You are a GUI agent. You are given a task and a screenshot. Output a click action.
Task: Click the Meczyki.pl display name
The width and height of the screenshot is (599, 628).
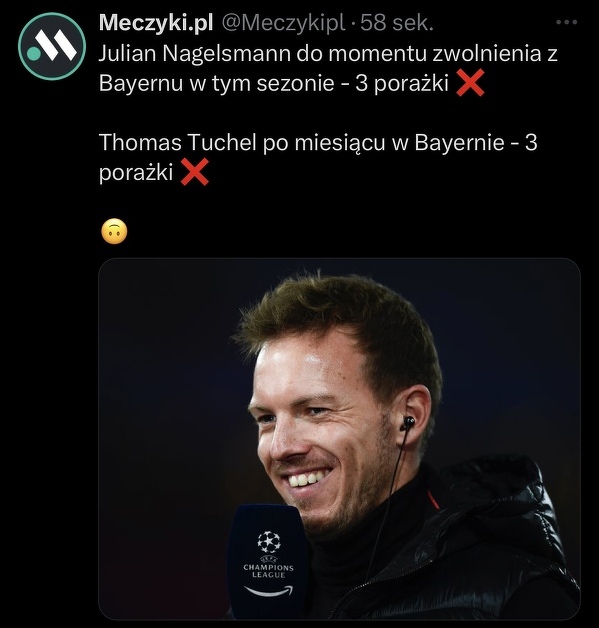[x=156, y=22]
